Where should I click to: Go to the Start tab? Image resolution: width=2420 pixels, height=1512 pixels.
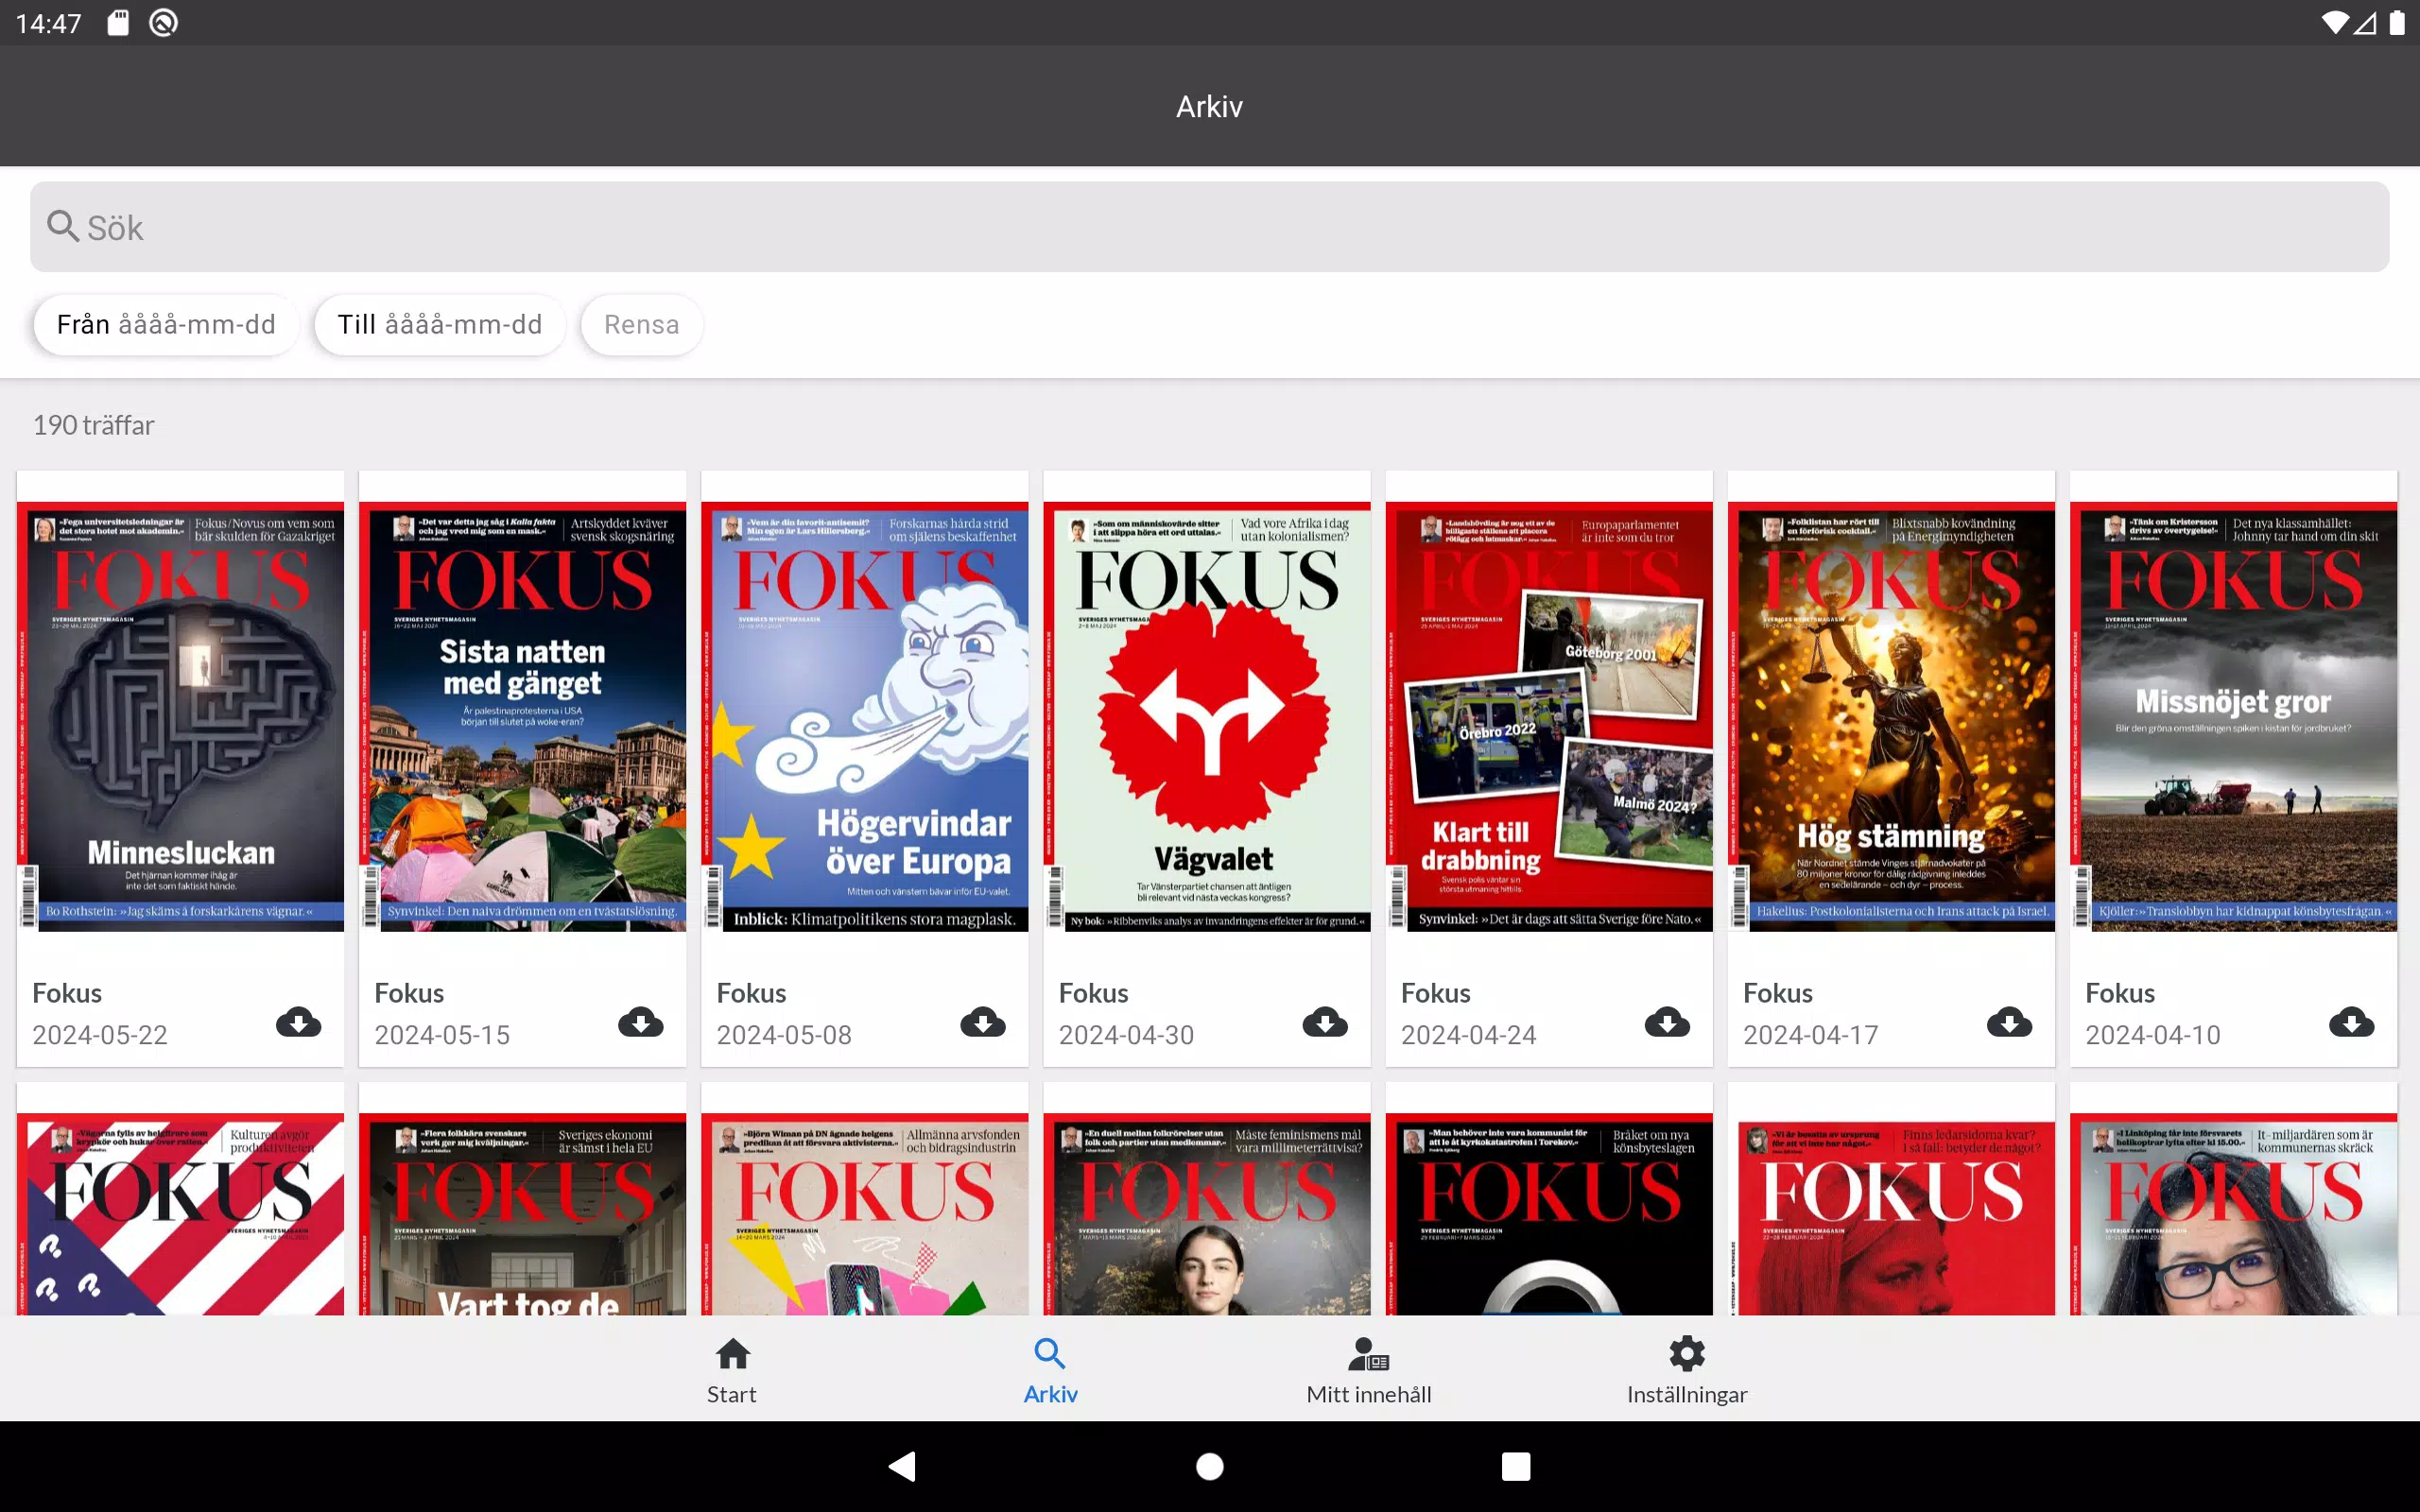pyautogui.click(x=732, y=1370)
